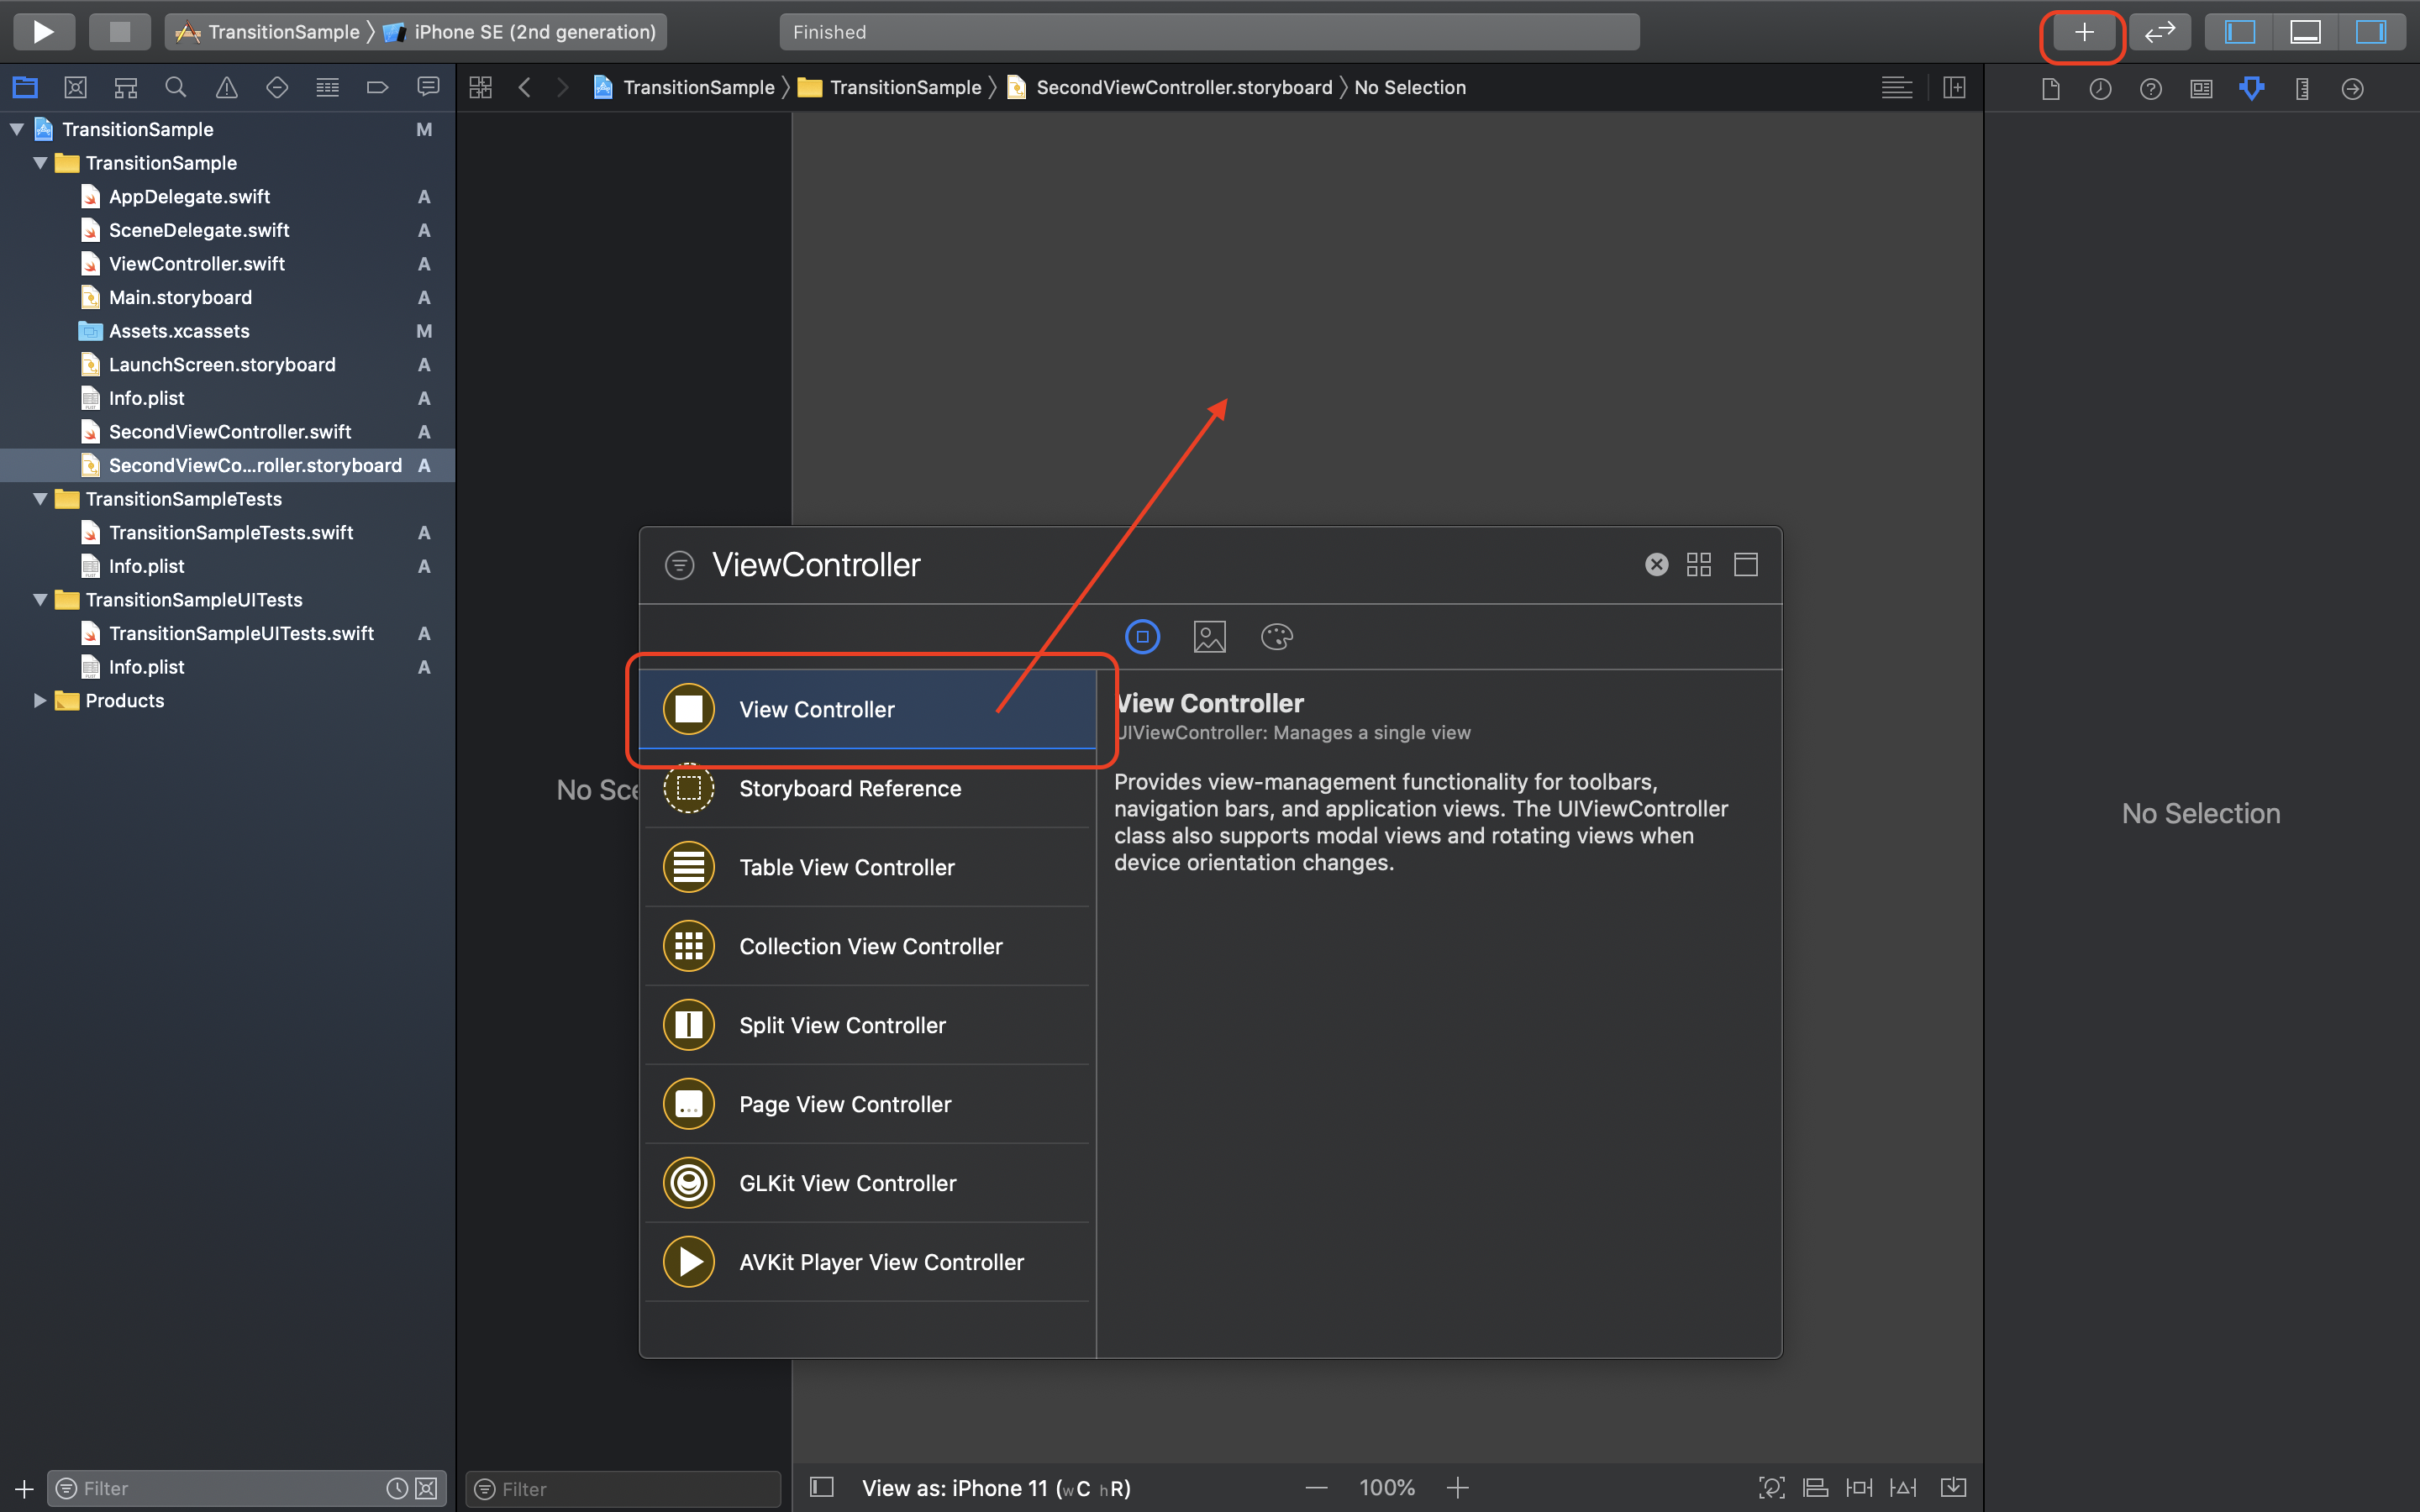The width and height of the screenshot is (2420, 1512).
Task: Clear the ViewController library search text
Action: tap(1656, 565)
